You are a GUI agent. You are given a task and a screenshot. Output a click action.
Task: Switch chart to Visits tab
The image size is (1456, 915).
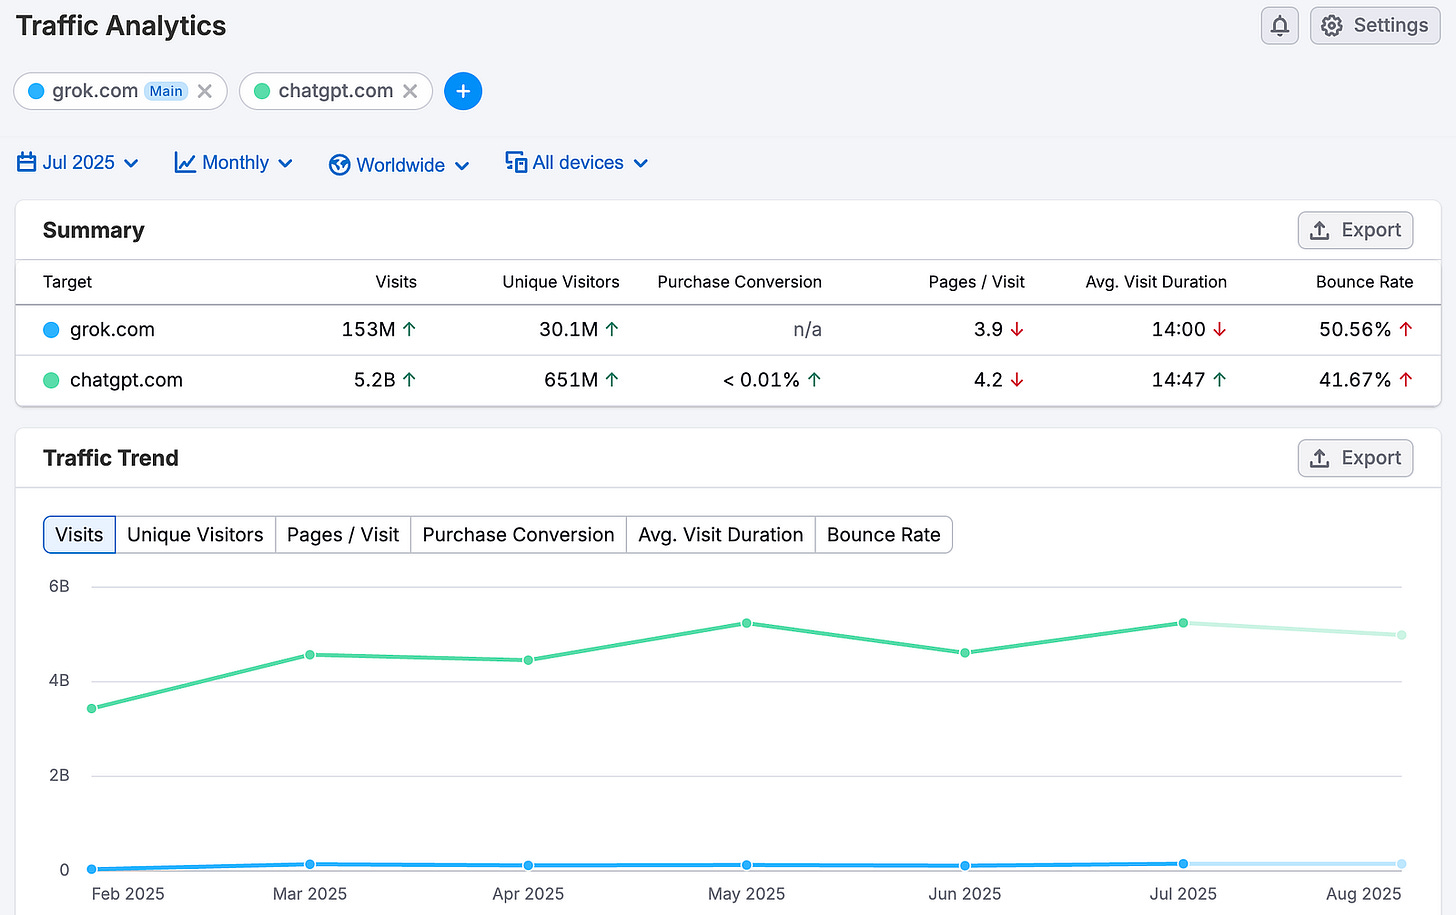[79, 535]
